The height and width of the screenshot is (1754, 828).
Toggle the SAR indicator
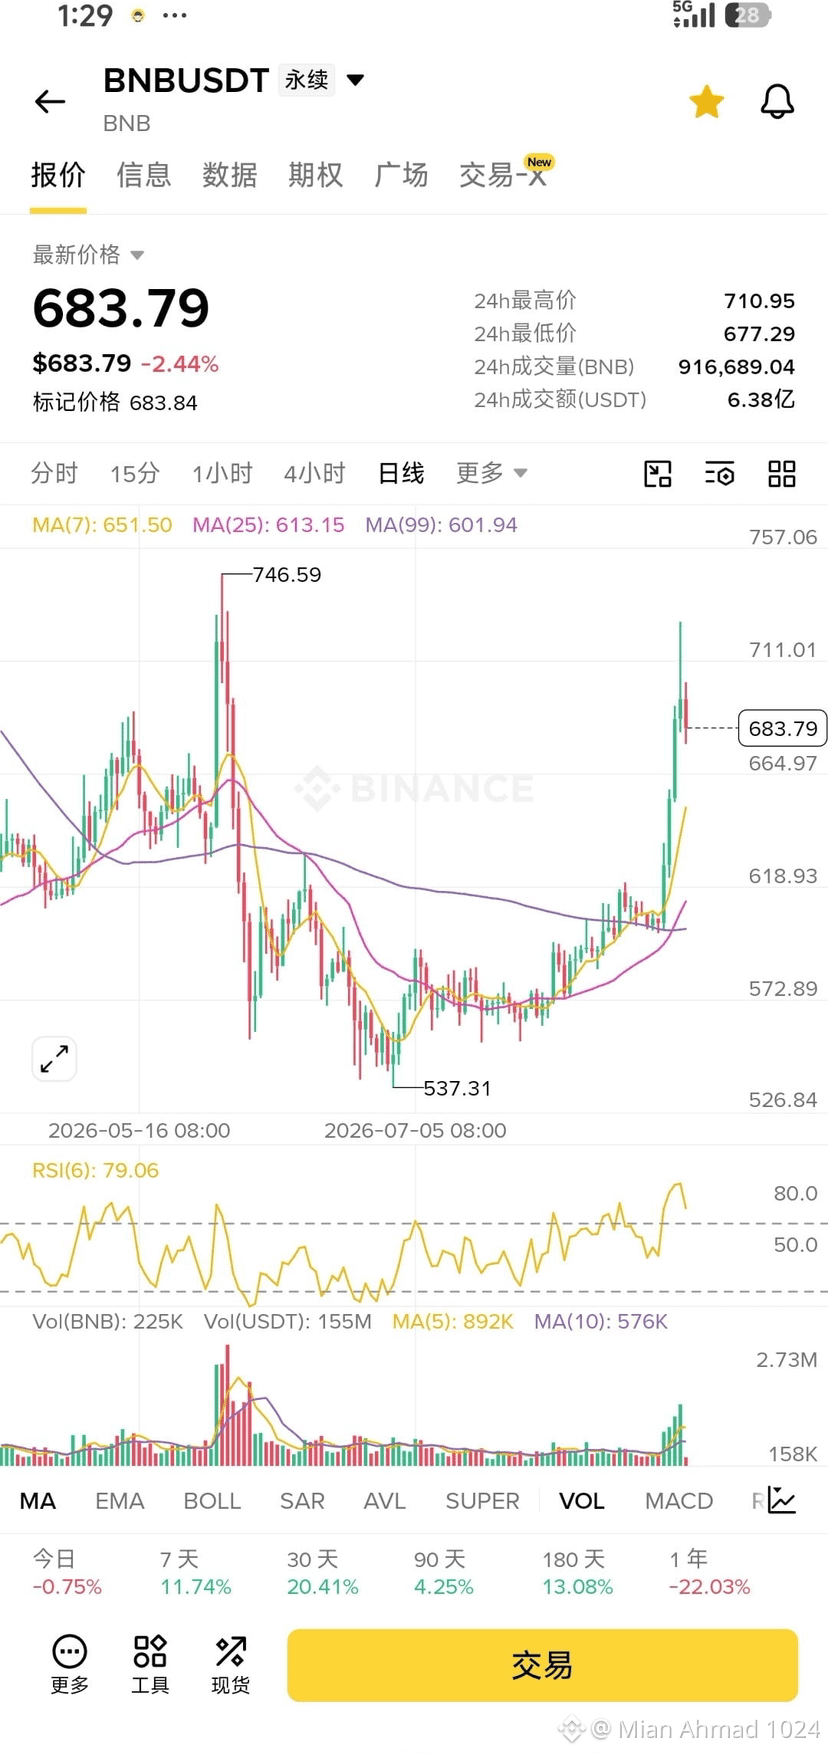[x=302, y=1501]
